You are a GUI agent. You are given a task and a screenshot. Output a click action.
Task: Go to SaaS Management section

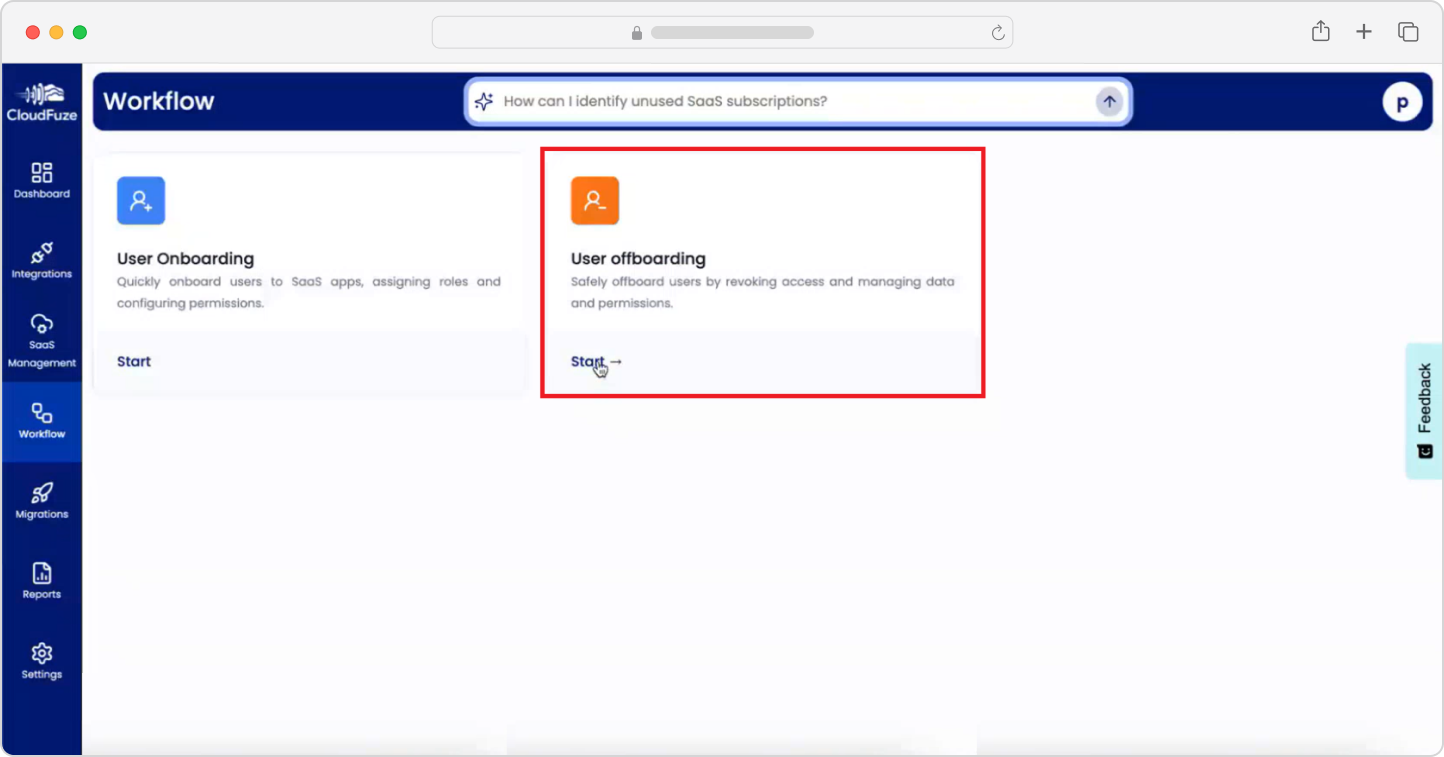42,340
